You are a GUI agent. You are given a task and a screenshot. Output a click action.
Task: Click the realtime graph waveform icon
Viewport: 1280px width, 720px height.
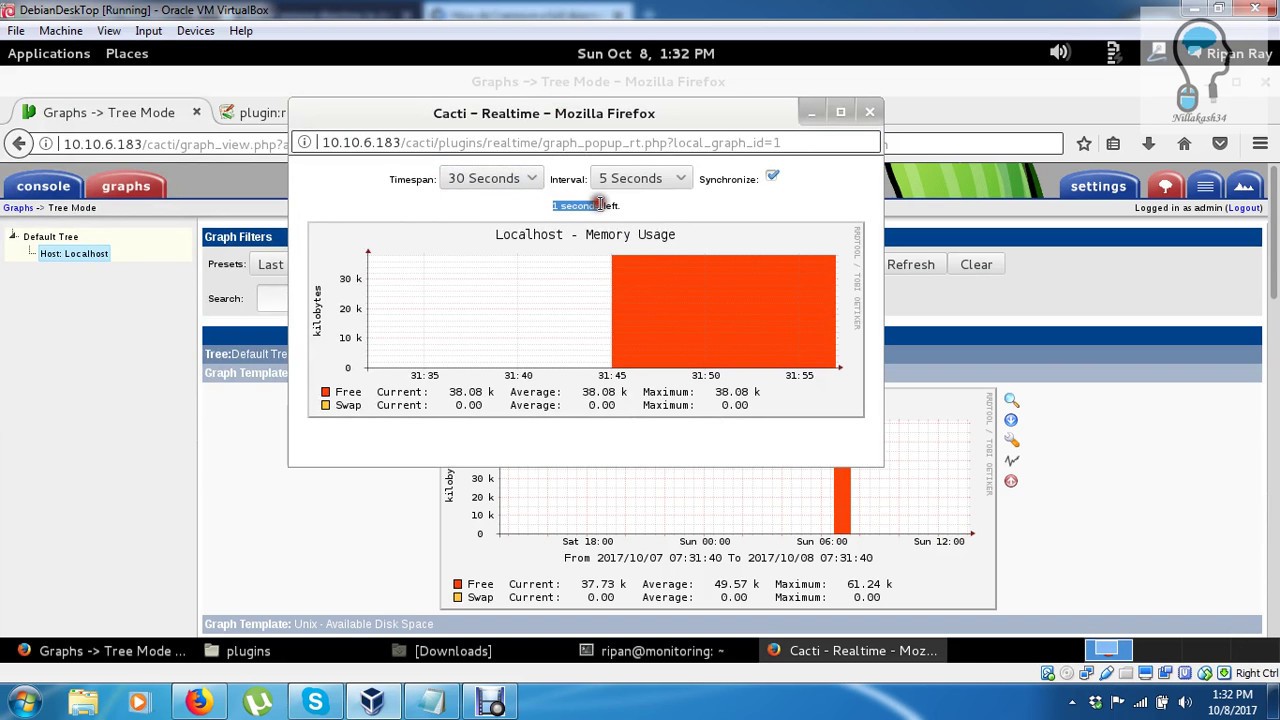click(1011, 461)
